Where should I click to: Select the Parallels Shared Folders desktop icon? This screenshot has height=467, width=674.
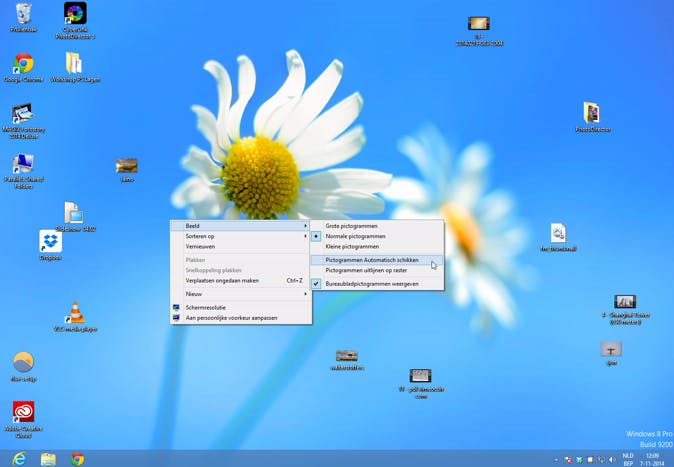point(23,171)
